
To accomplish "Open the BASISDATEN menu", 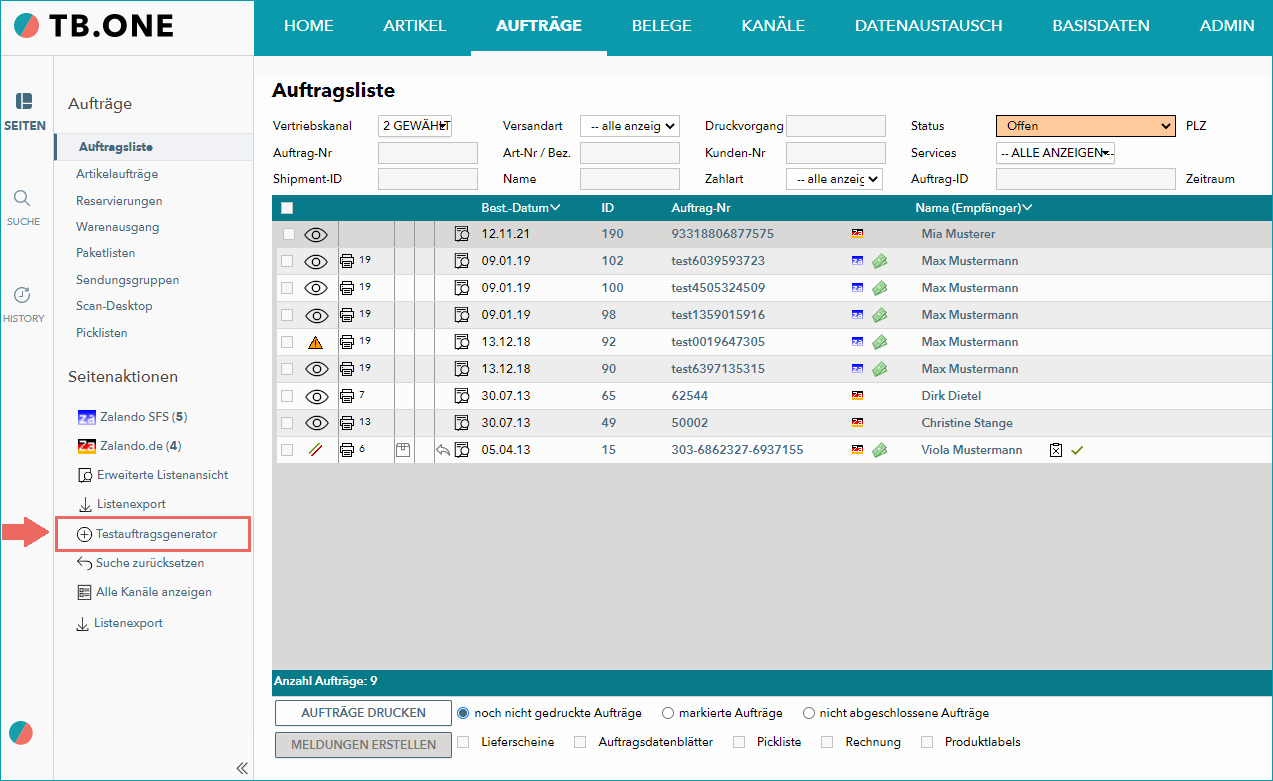I will click(1101, 26).
